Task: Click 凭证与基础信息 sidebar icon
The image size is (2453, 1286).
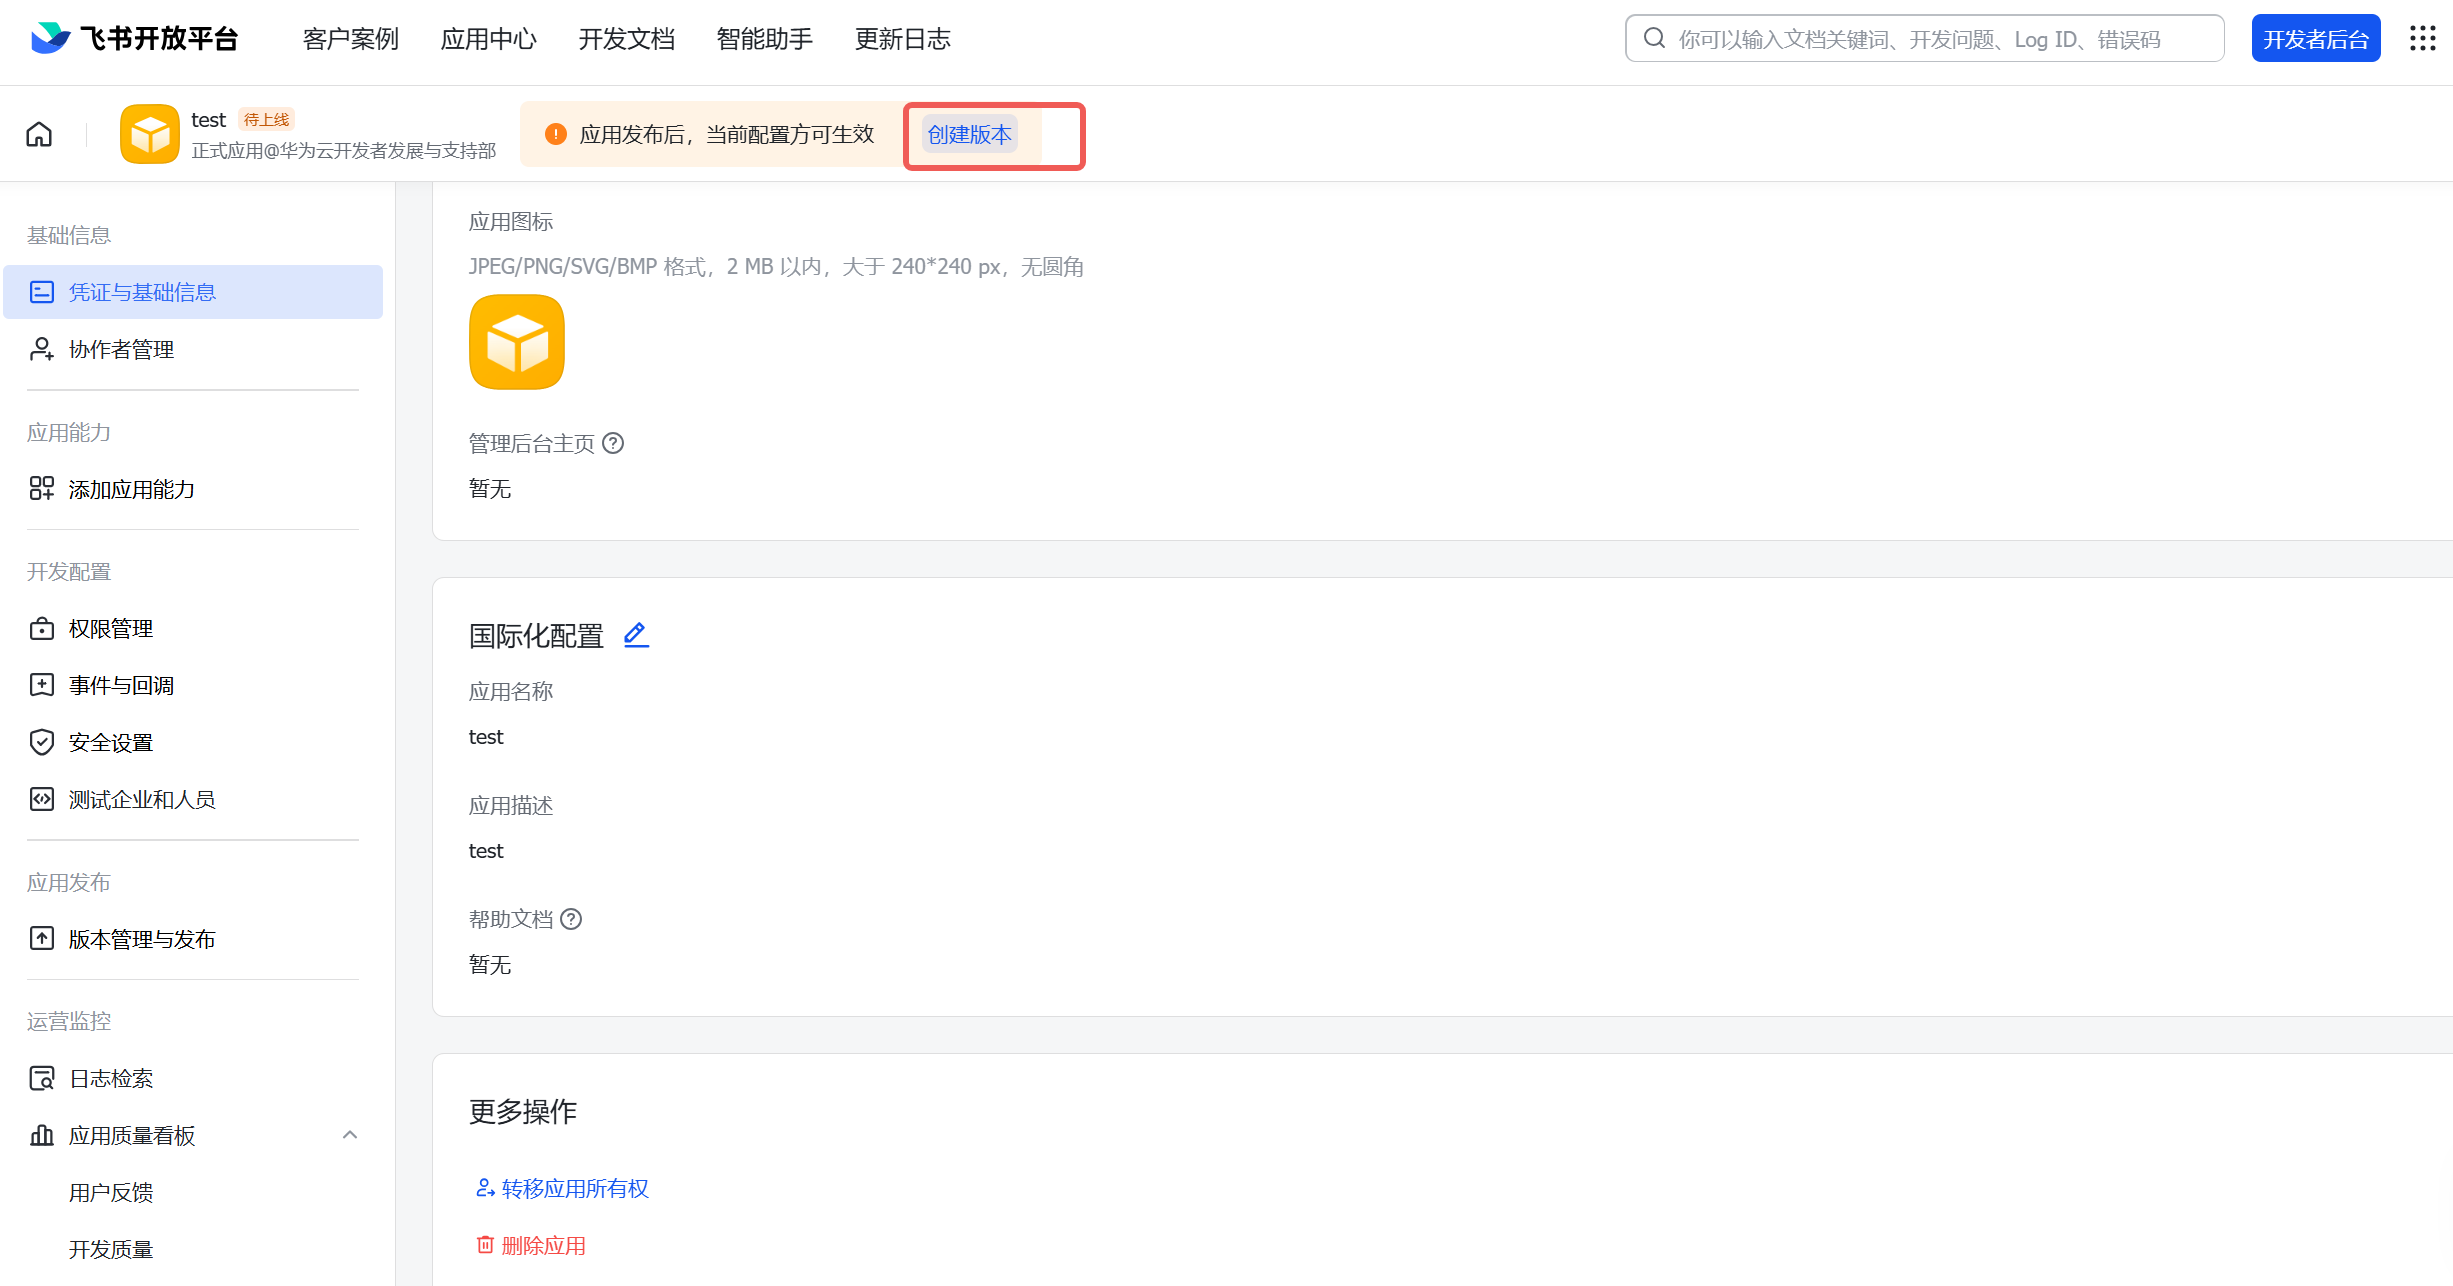Action: (42, 292)
